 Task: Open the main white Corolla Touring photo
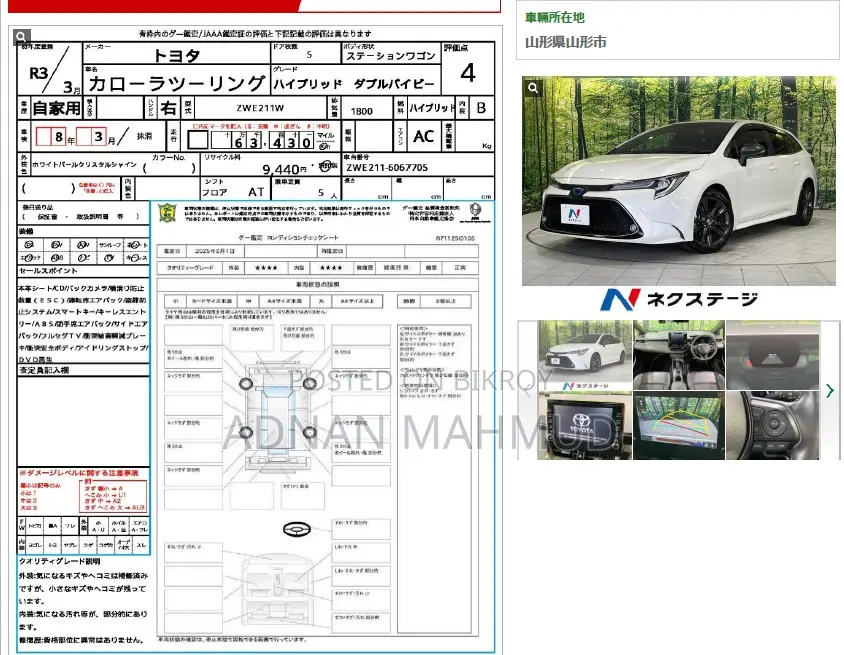[x=679, y=180]
